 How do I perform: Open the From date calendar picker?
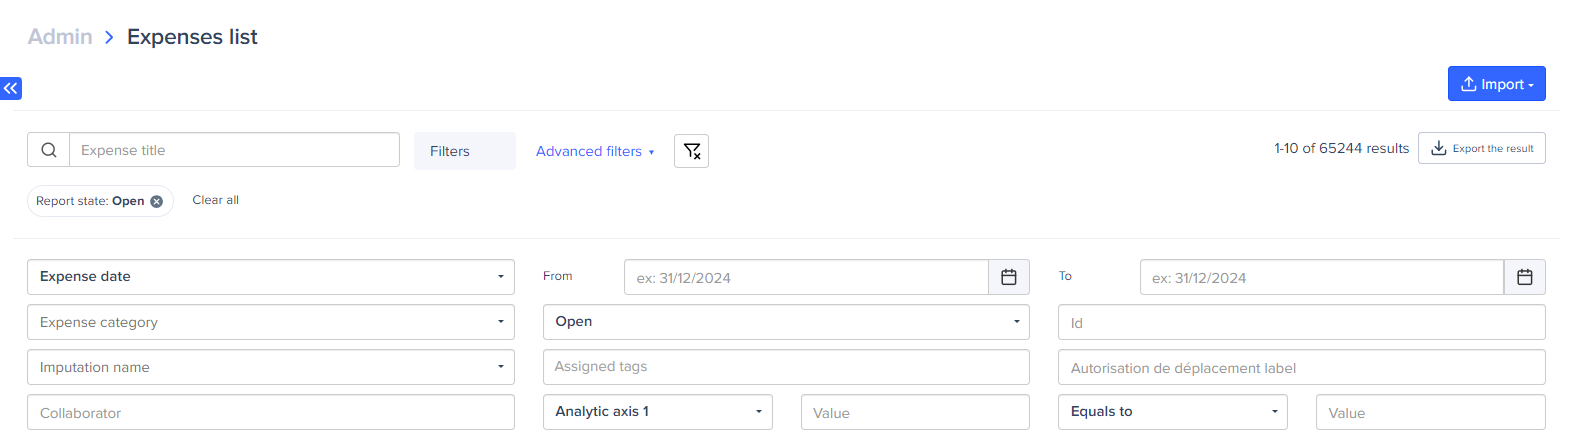[x=1008, y=277]
